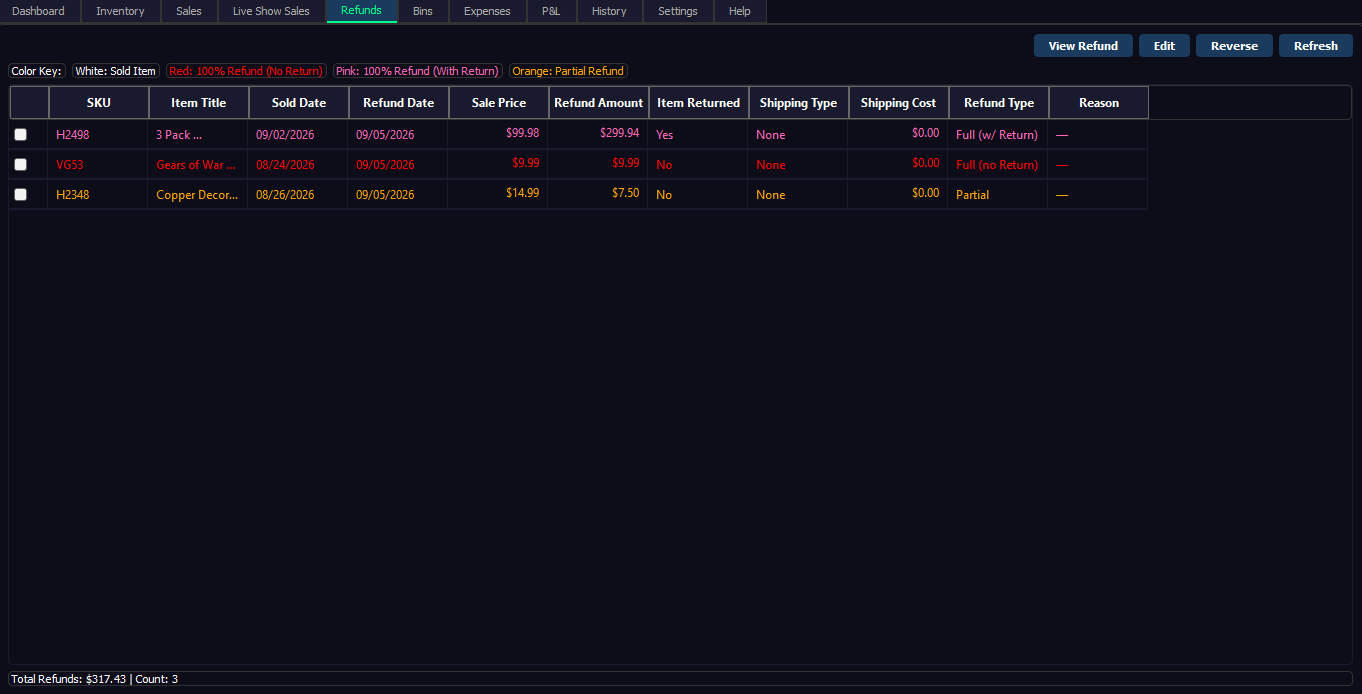Viewport: 1362px width, 694px height.
Task: Click the '3 Pack ...' item title
Action: point(179,135)
